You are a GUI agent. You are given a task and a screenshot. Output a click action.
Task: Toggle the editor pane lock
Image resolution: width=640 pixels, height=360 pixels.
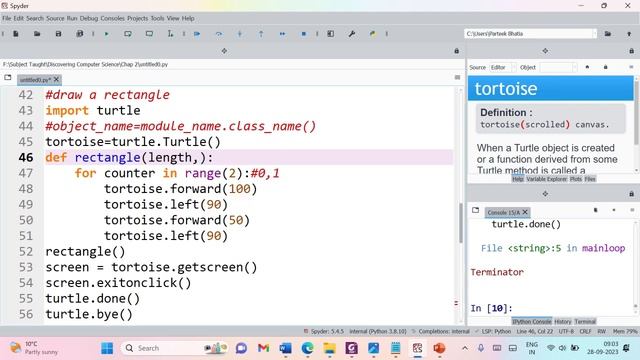click(x=457, y=51)
